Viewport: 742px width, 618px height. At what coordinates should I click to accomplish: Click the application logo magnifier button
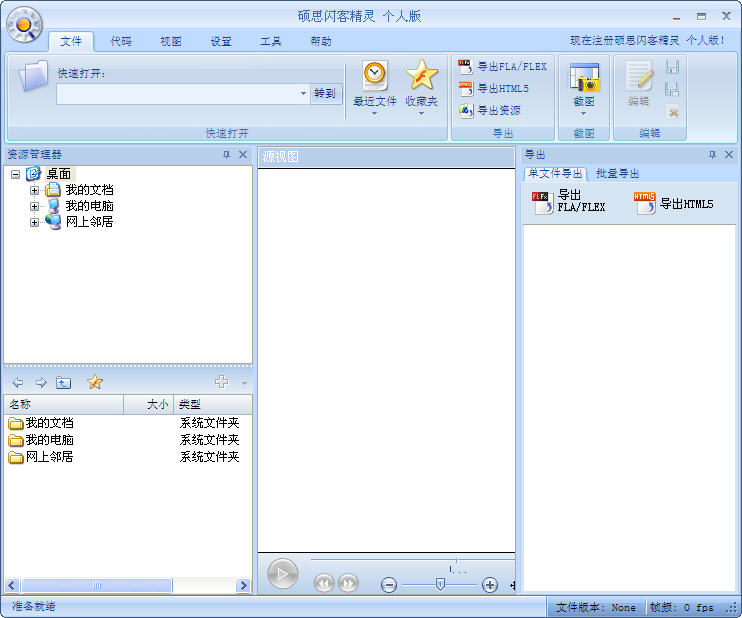coord(24,25)
